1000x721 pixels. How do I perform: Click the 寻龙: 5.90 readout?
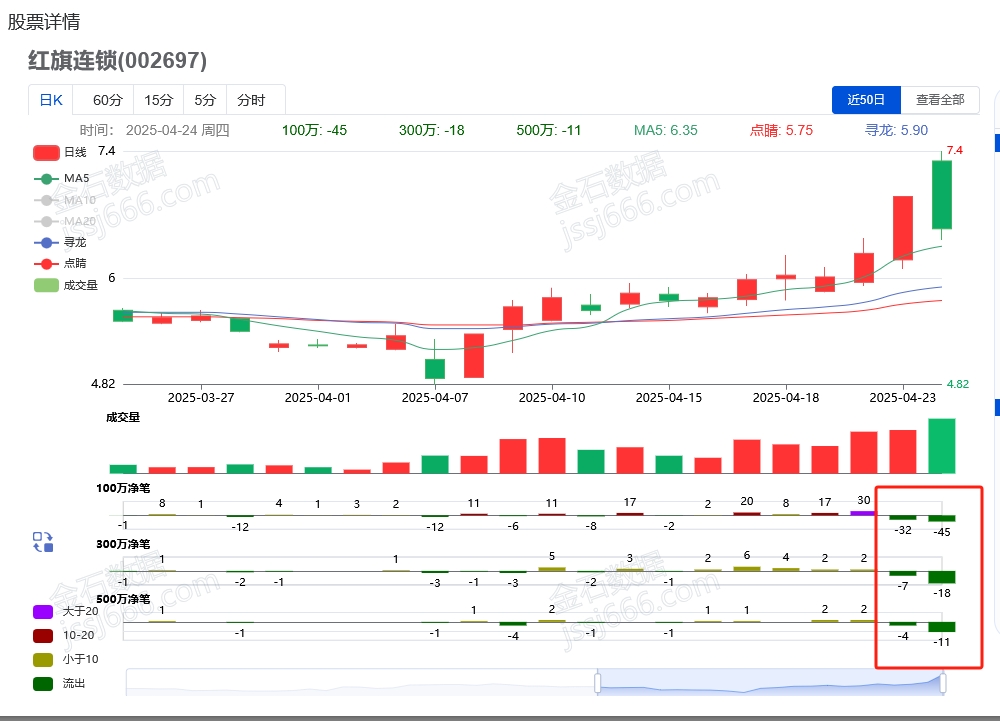[x=896, y=130]
